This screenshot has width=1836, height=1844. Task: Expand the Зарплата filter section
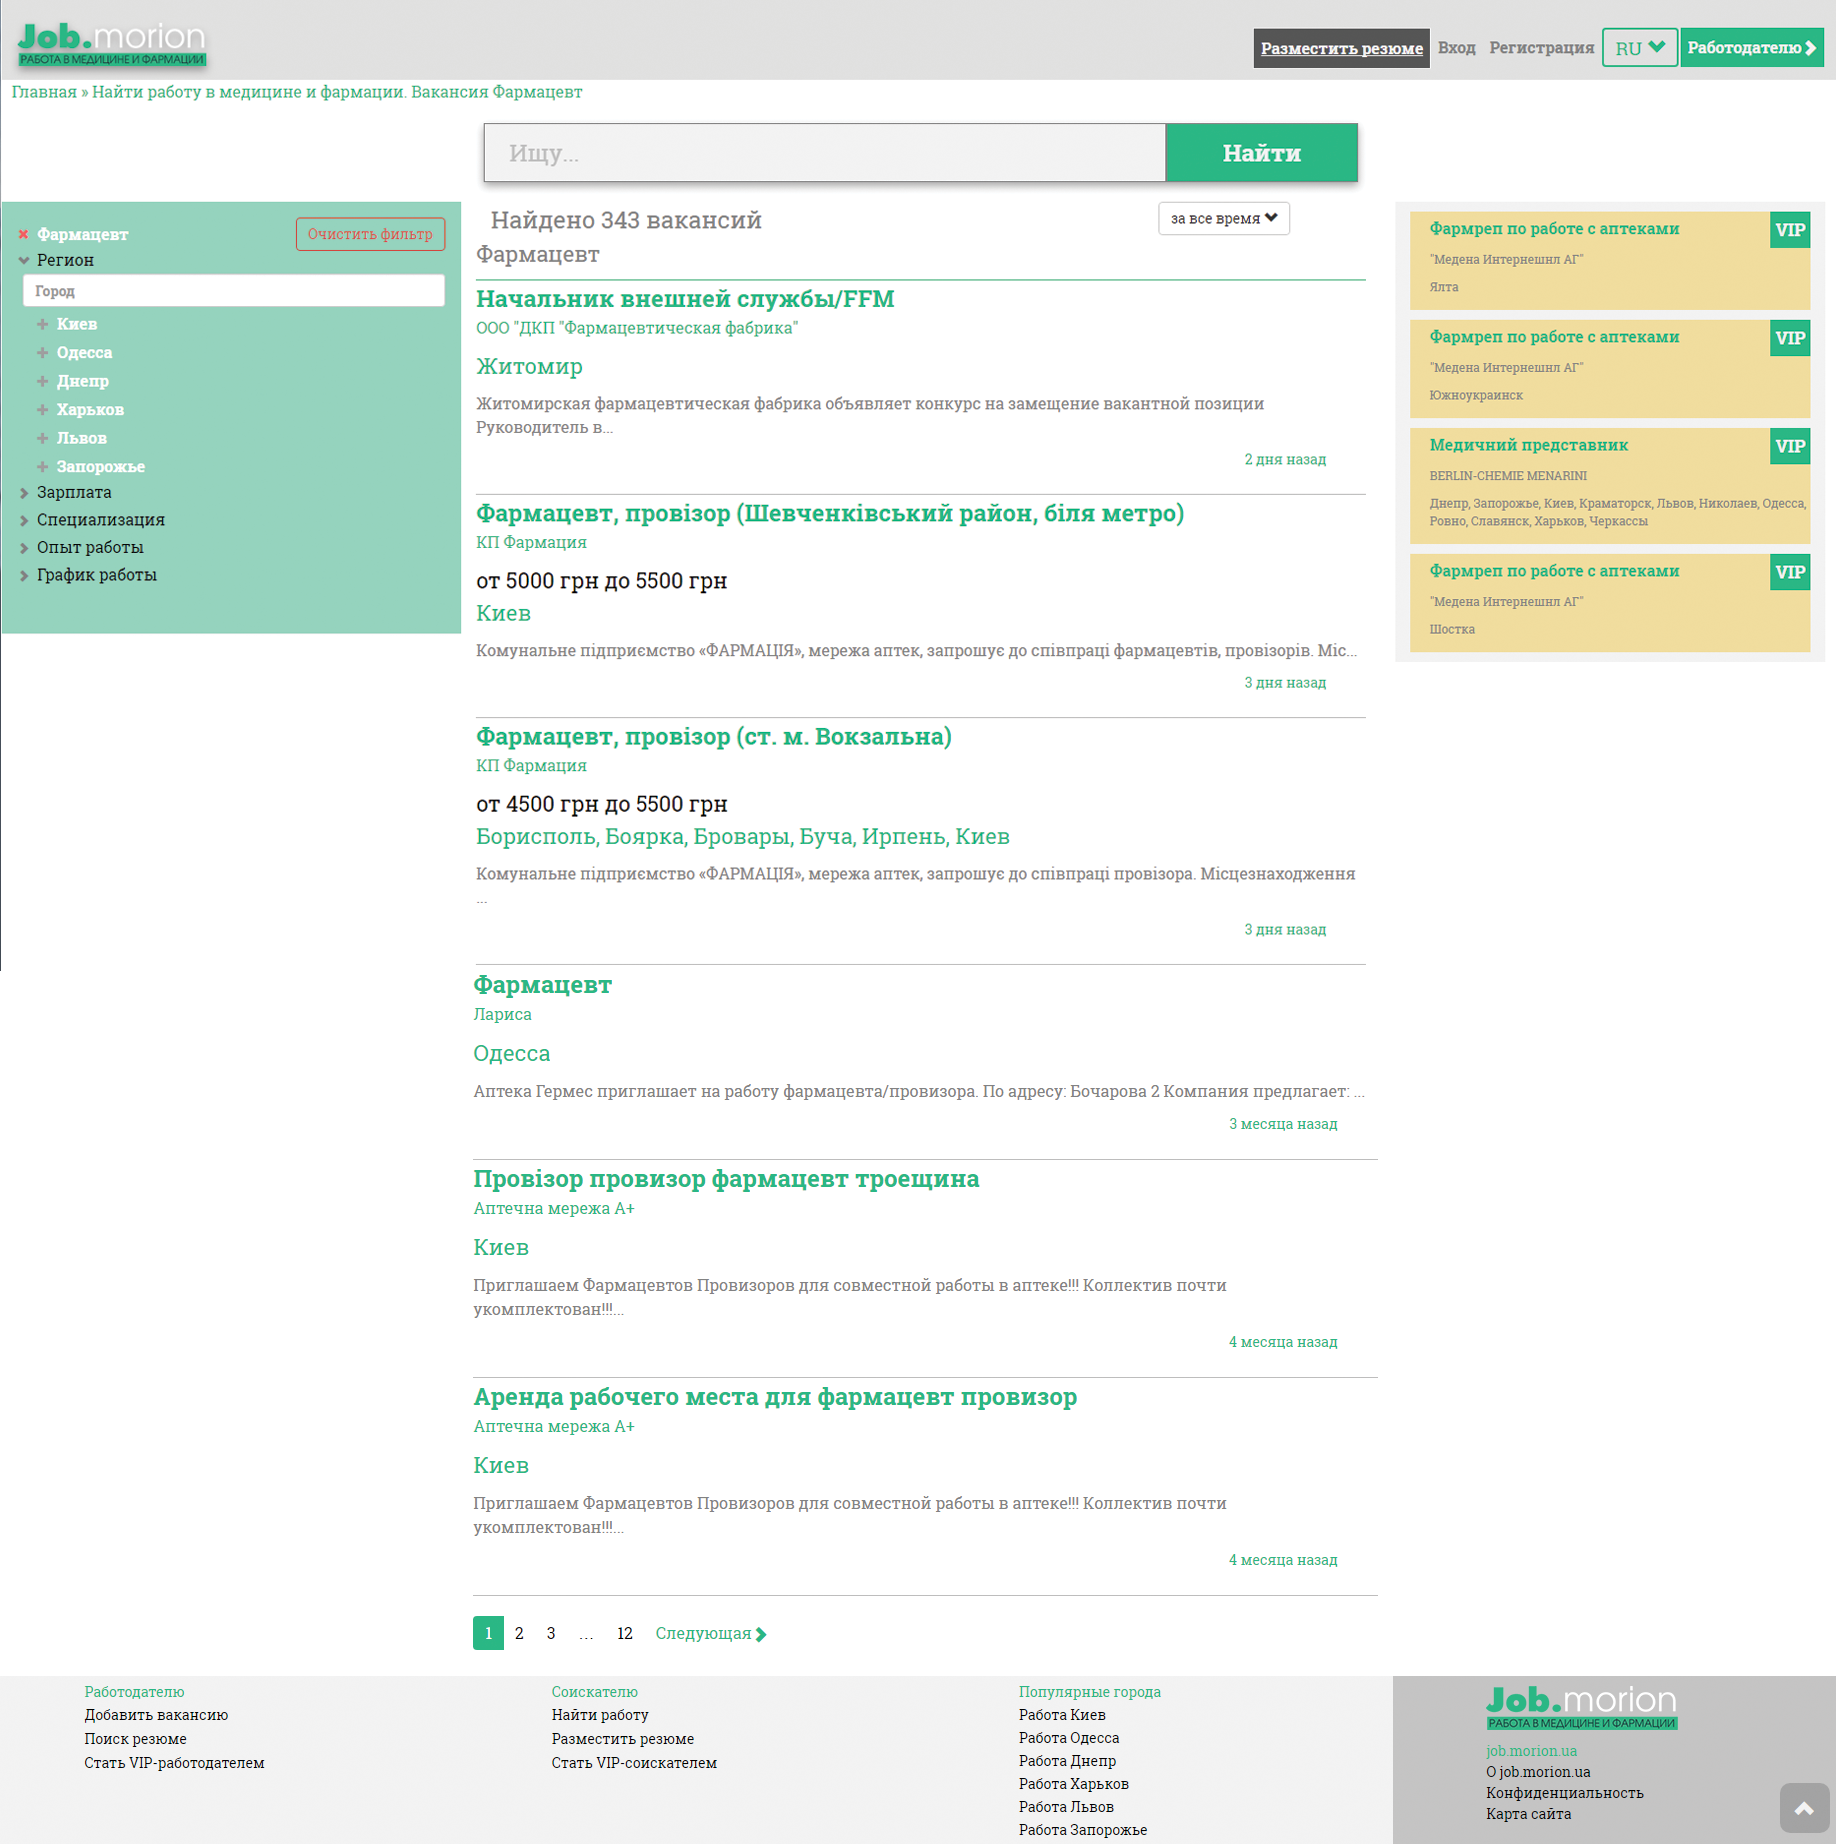point(74,492)
